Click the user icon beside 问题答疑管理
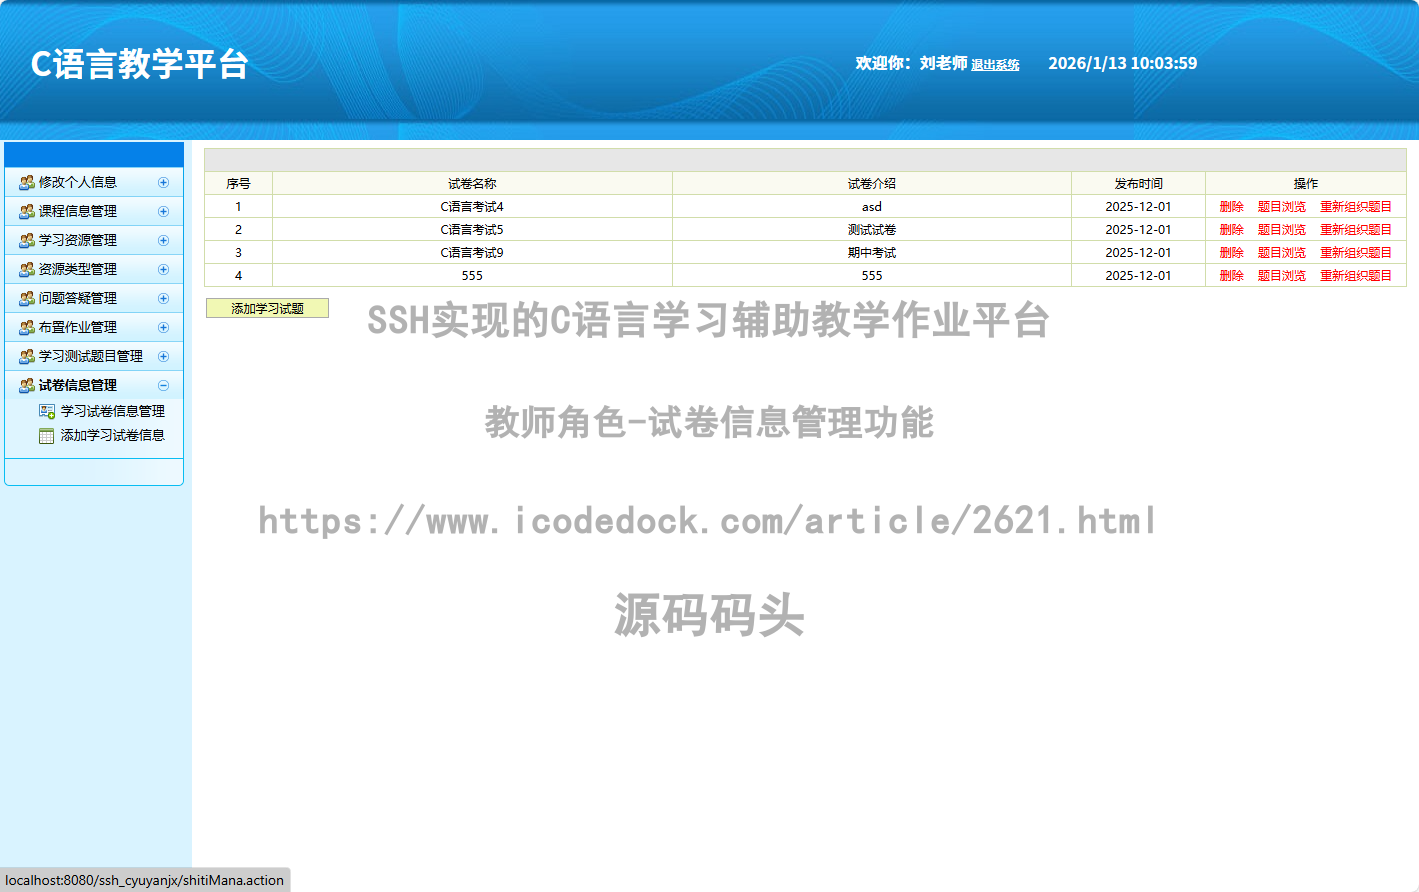Viewport: 1419px width, 892px height. (x=27, y=299)
